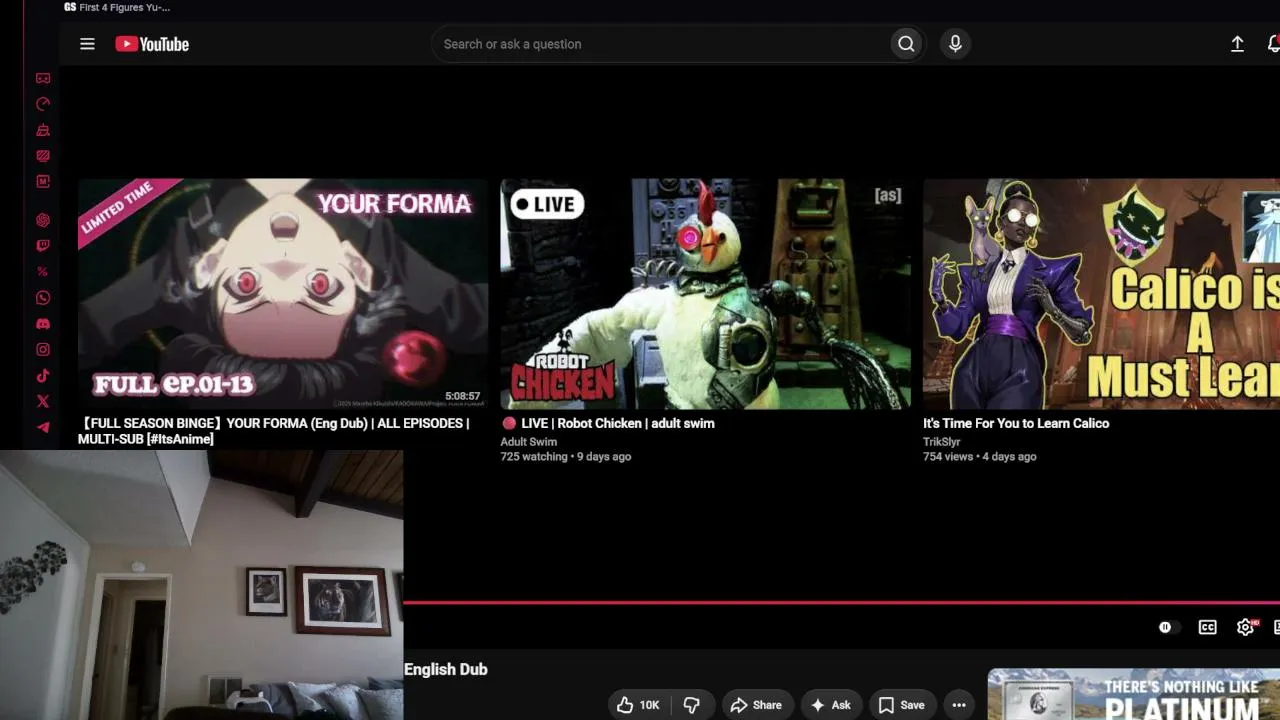Start voice search with the microphone
The height and width of the screenshot is (720, 1280).
tap(955, 44)
